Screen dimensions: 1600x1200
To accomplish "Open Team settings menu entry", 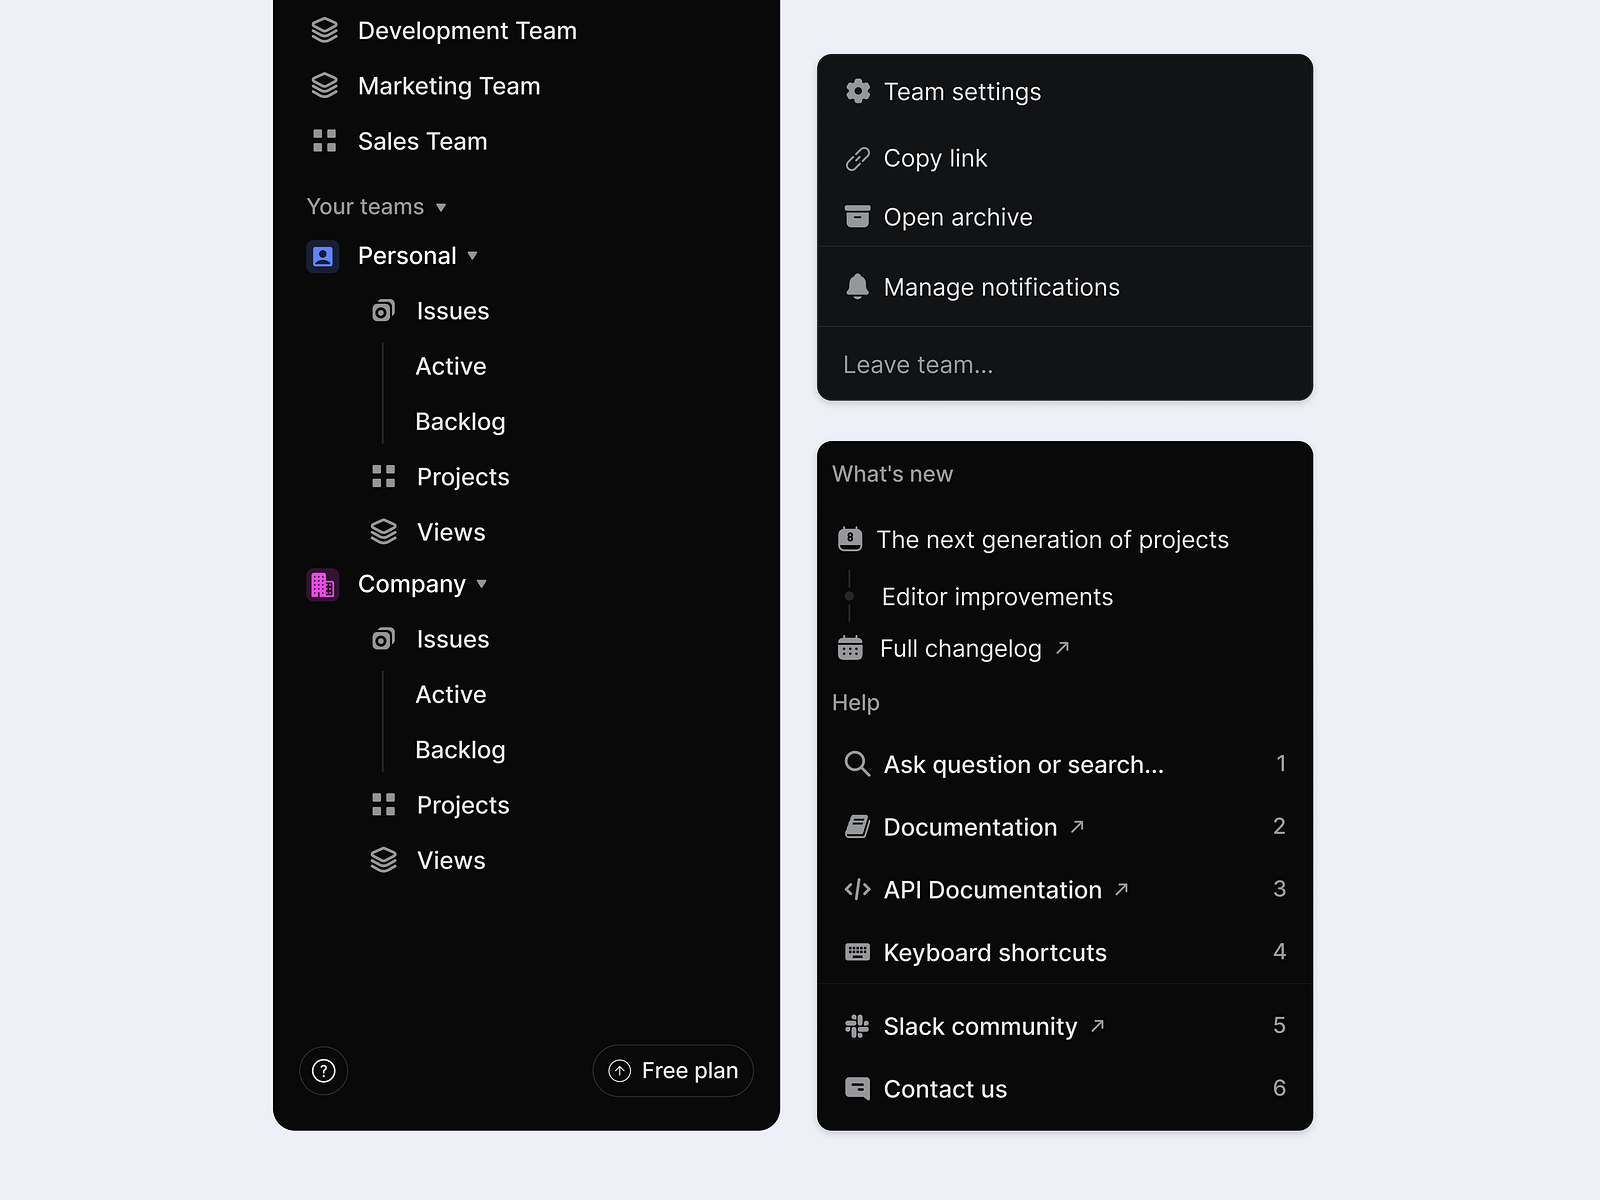I will (x=961, y=91).
